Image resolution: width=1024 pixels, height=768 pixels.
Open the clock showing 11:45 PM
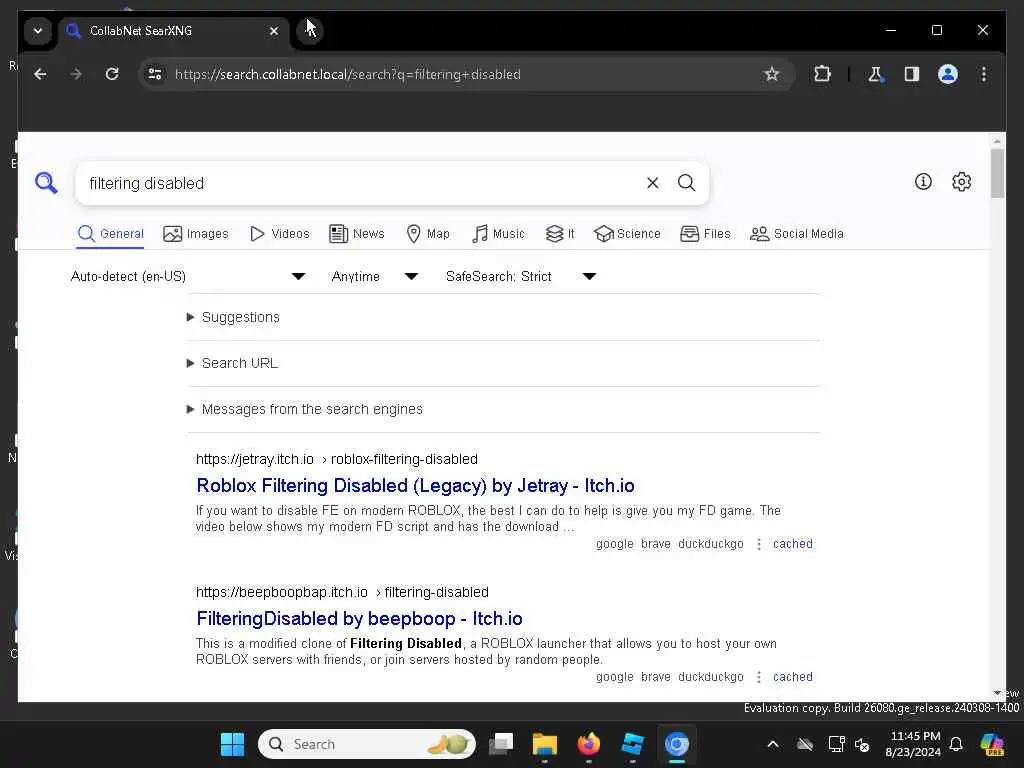[x=913, y=744]
